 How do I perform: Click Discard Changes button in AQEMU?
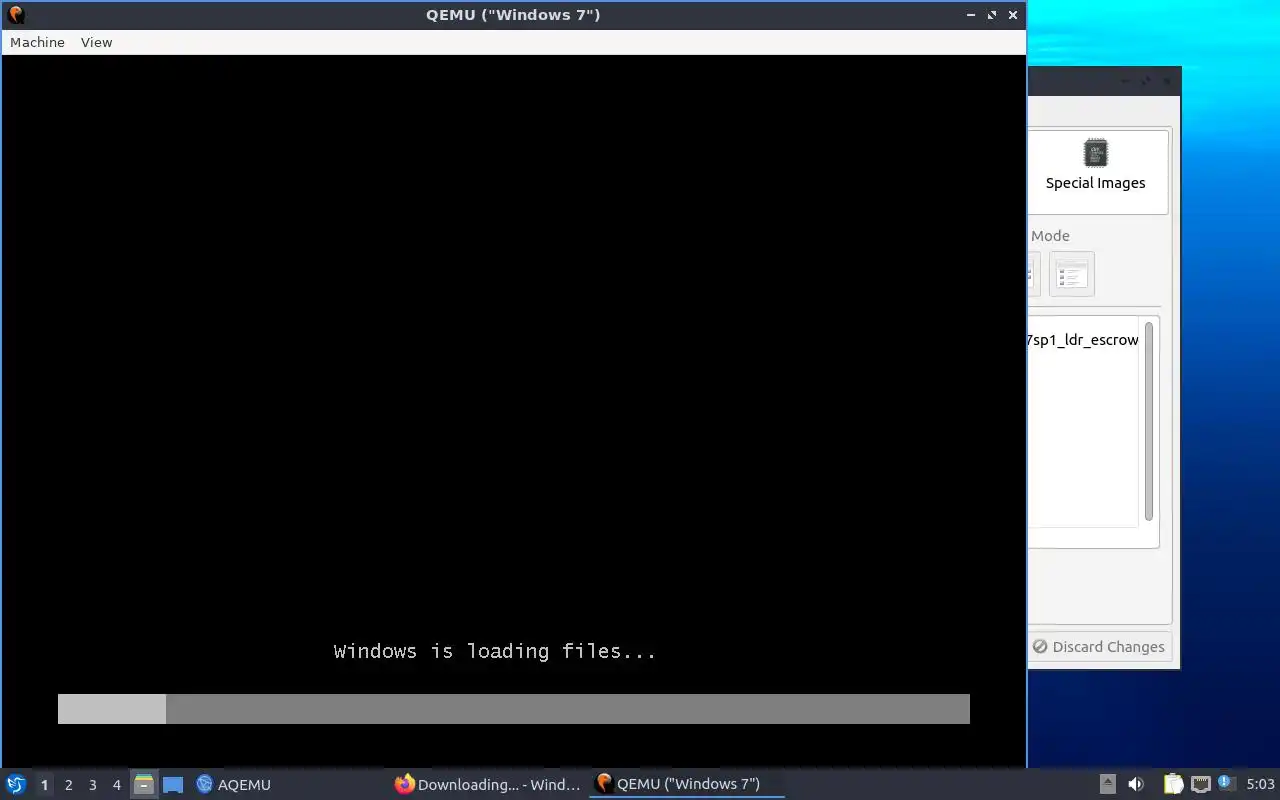point(1099,647)
